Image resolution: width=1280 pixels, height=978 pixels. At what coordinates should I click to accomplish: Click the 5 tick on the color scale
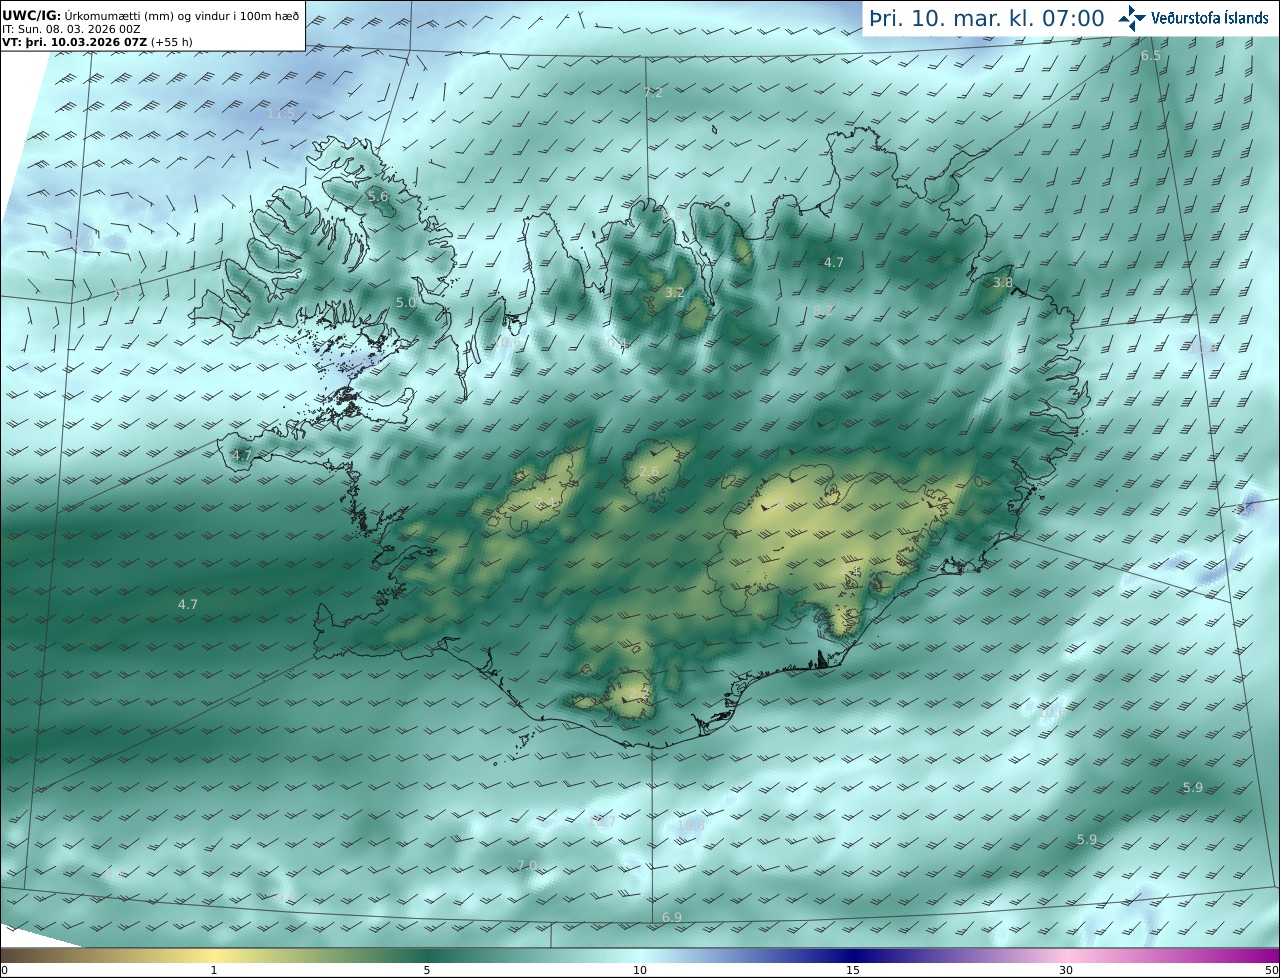coord(427,970)
